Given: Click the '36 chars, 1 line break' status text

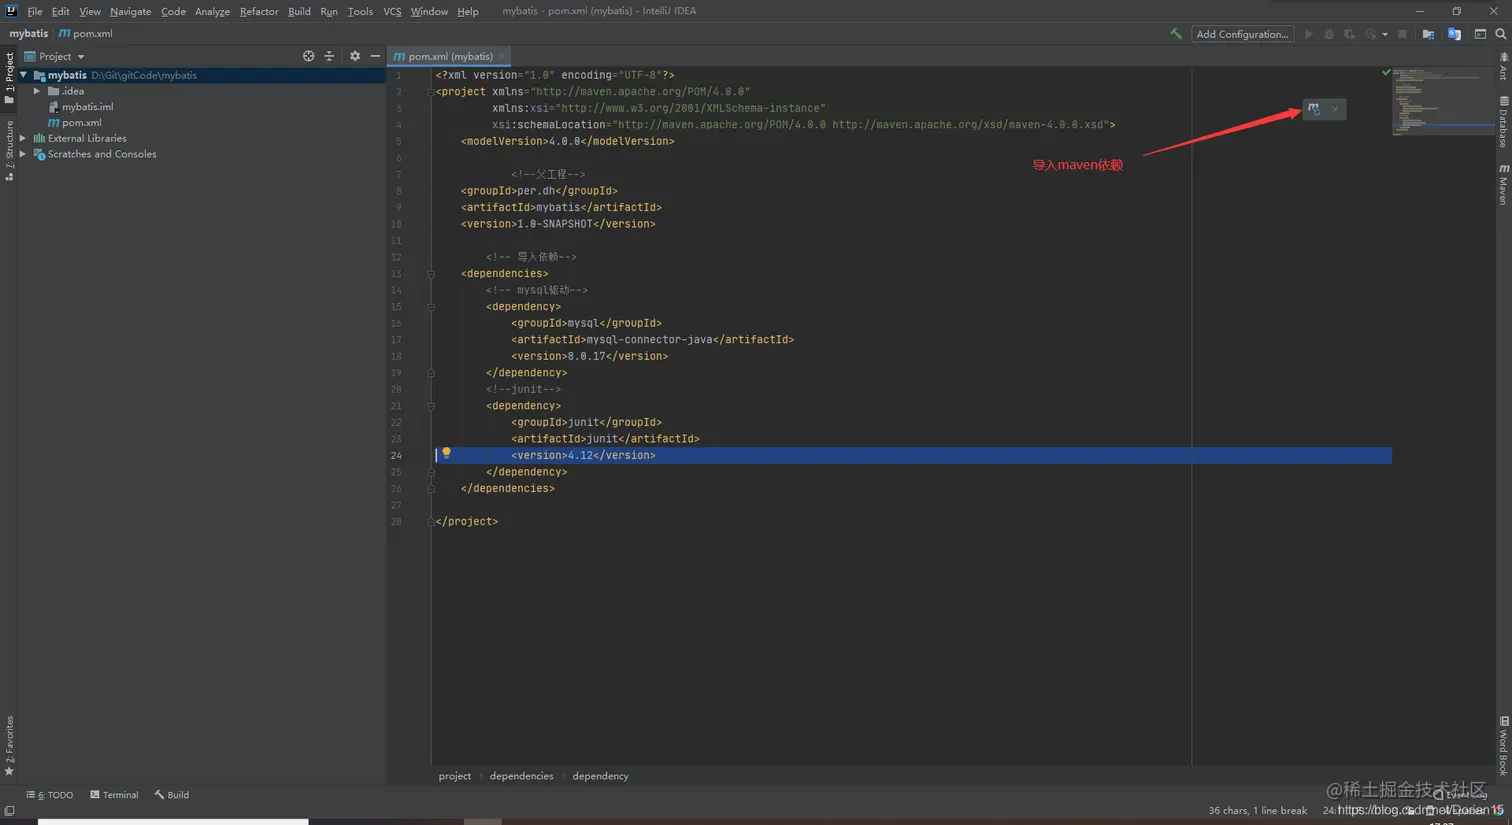Looking at the screenshot, I should tap(1257, 810).
